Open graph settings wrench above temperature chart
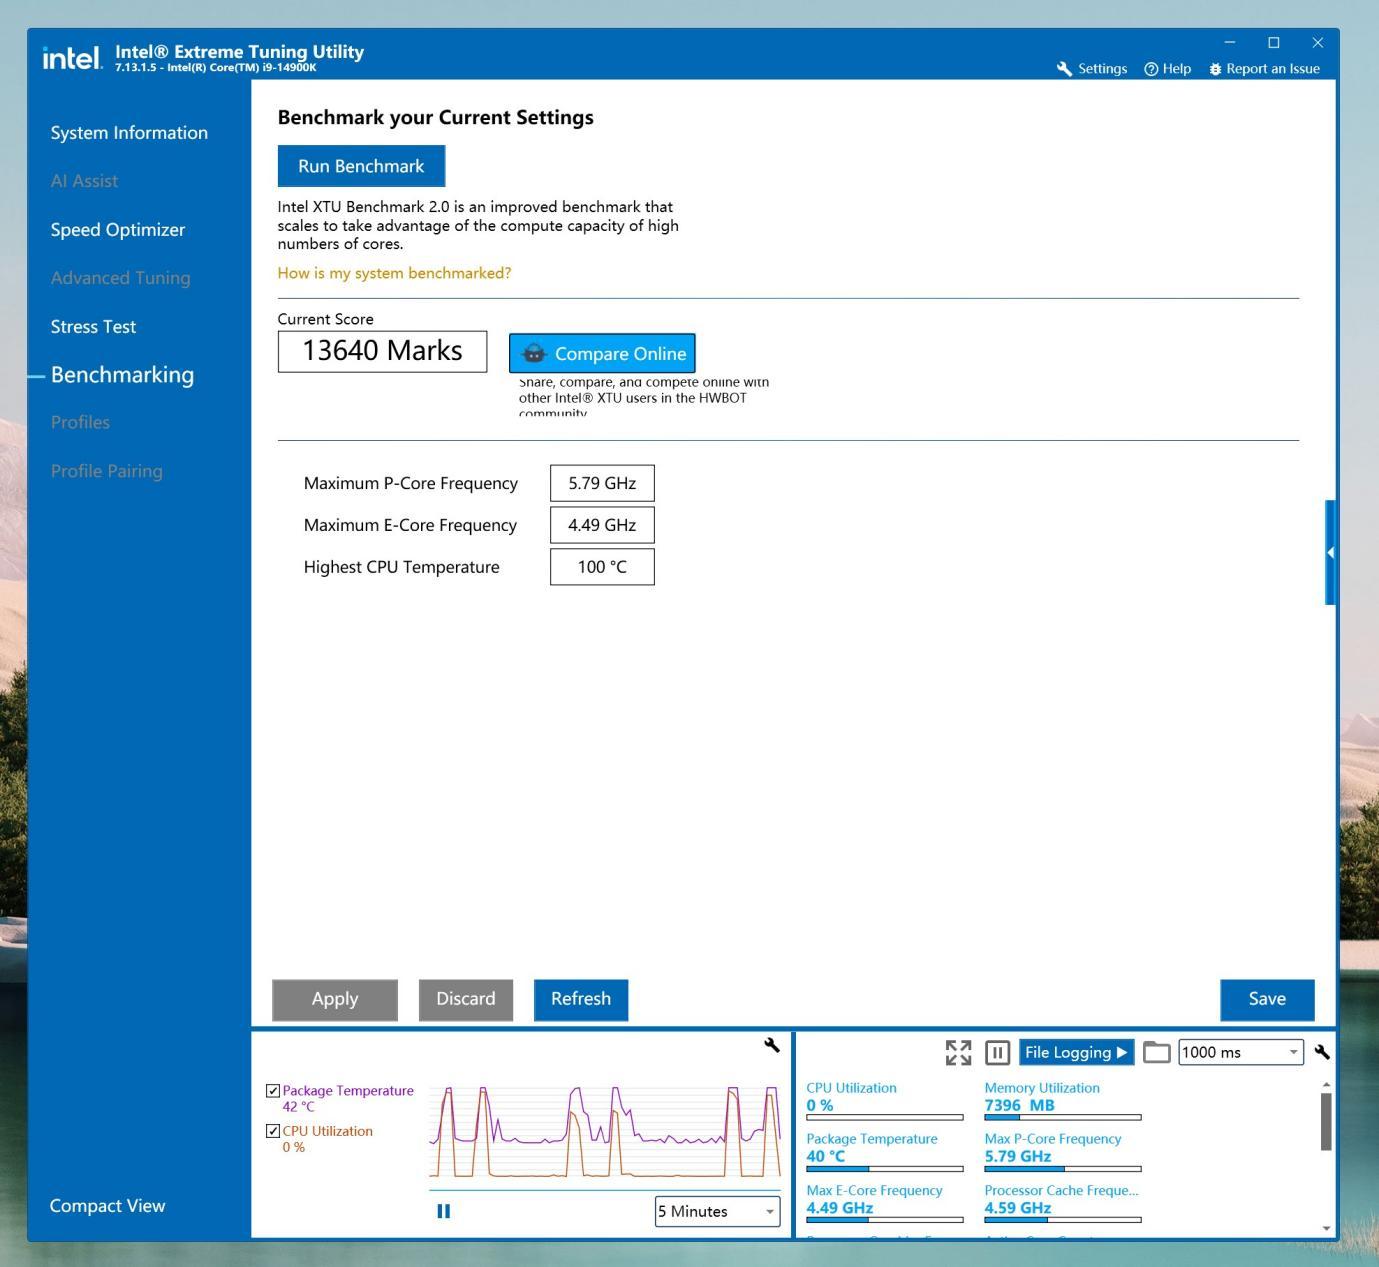1379x1267 pixels. tap(772, 1045)
